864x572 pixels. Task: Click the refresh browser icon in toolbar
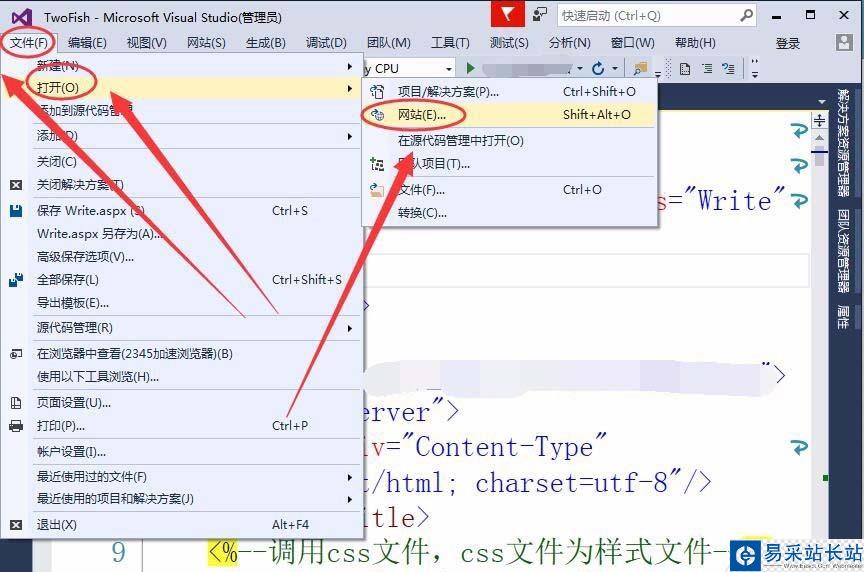[x=598, y=68]
